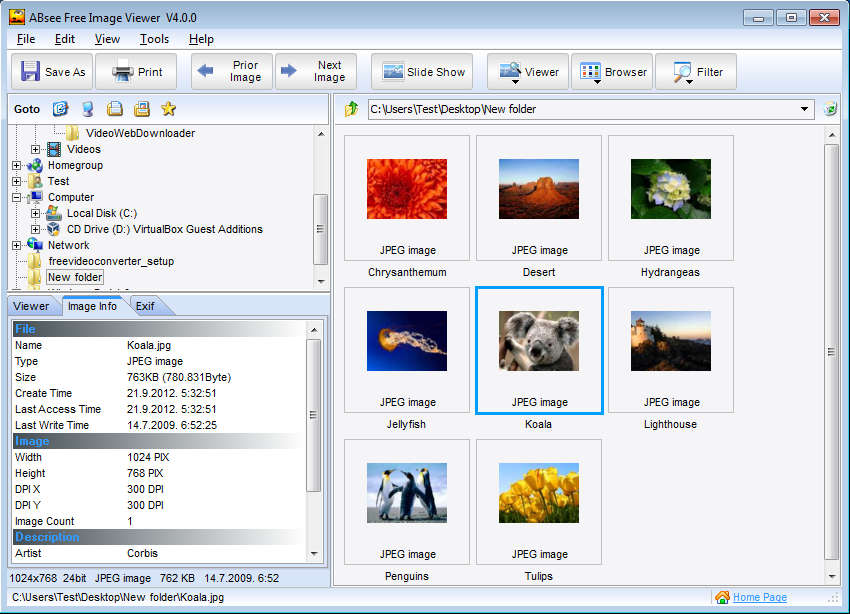Viewport: 850px width, 614px height.
Task: Click the refresh icon right of path box
Action: pos(830,109)
